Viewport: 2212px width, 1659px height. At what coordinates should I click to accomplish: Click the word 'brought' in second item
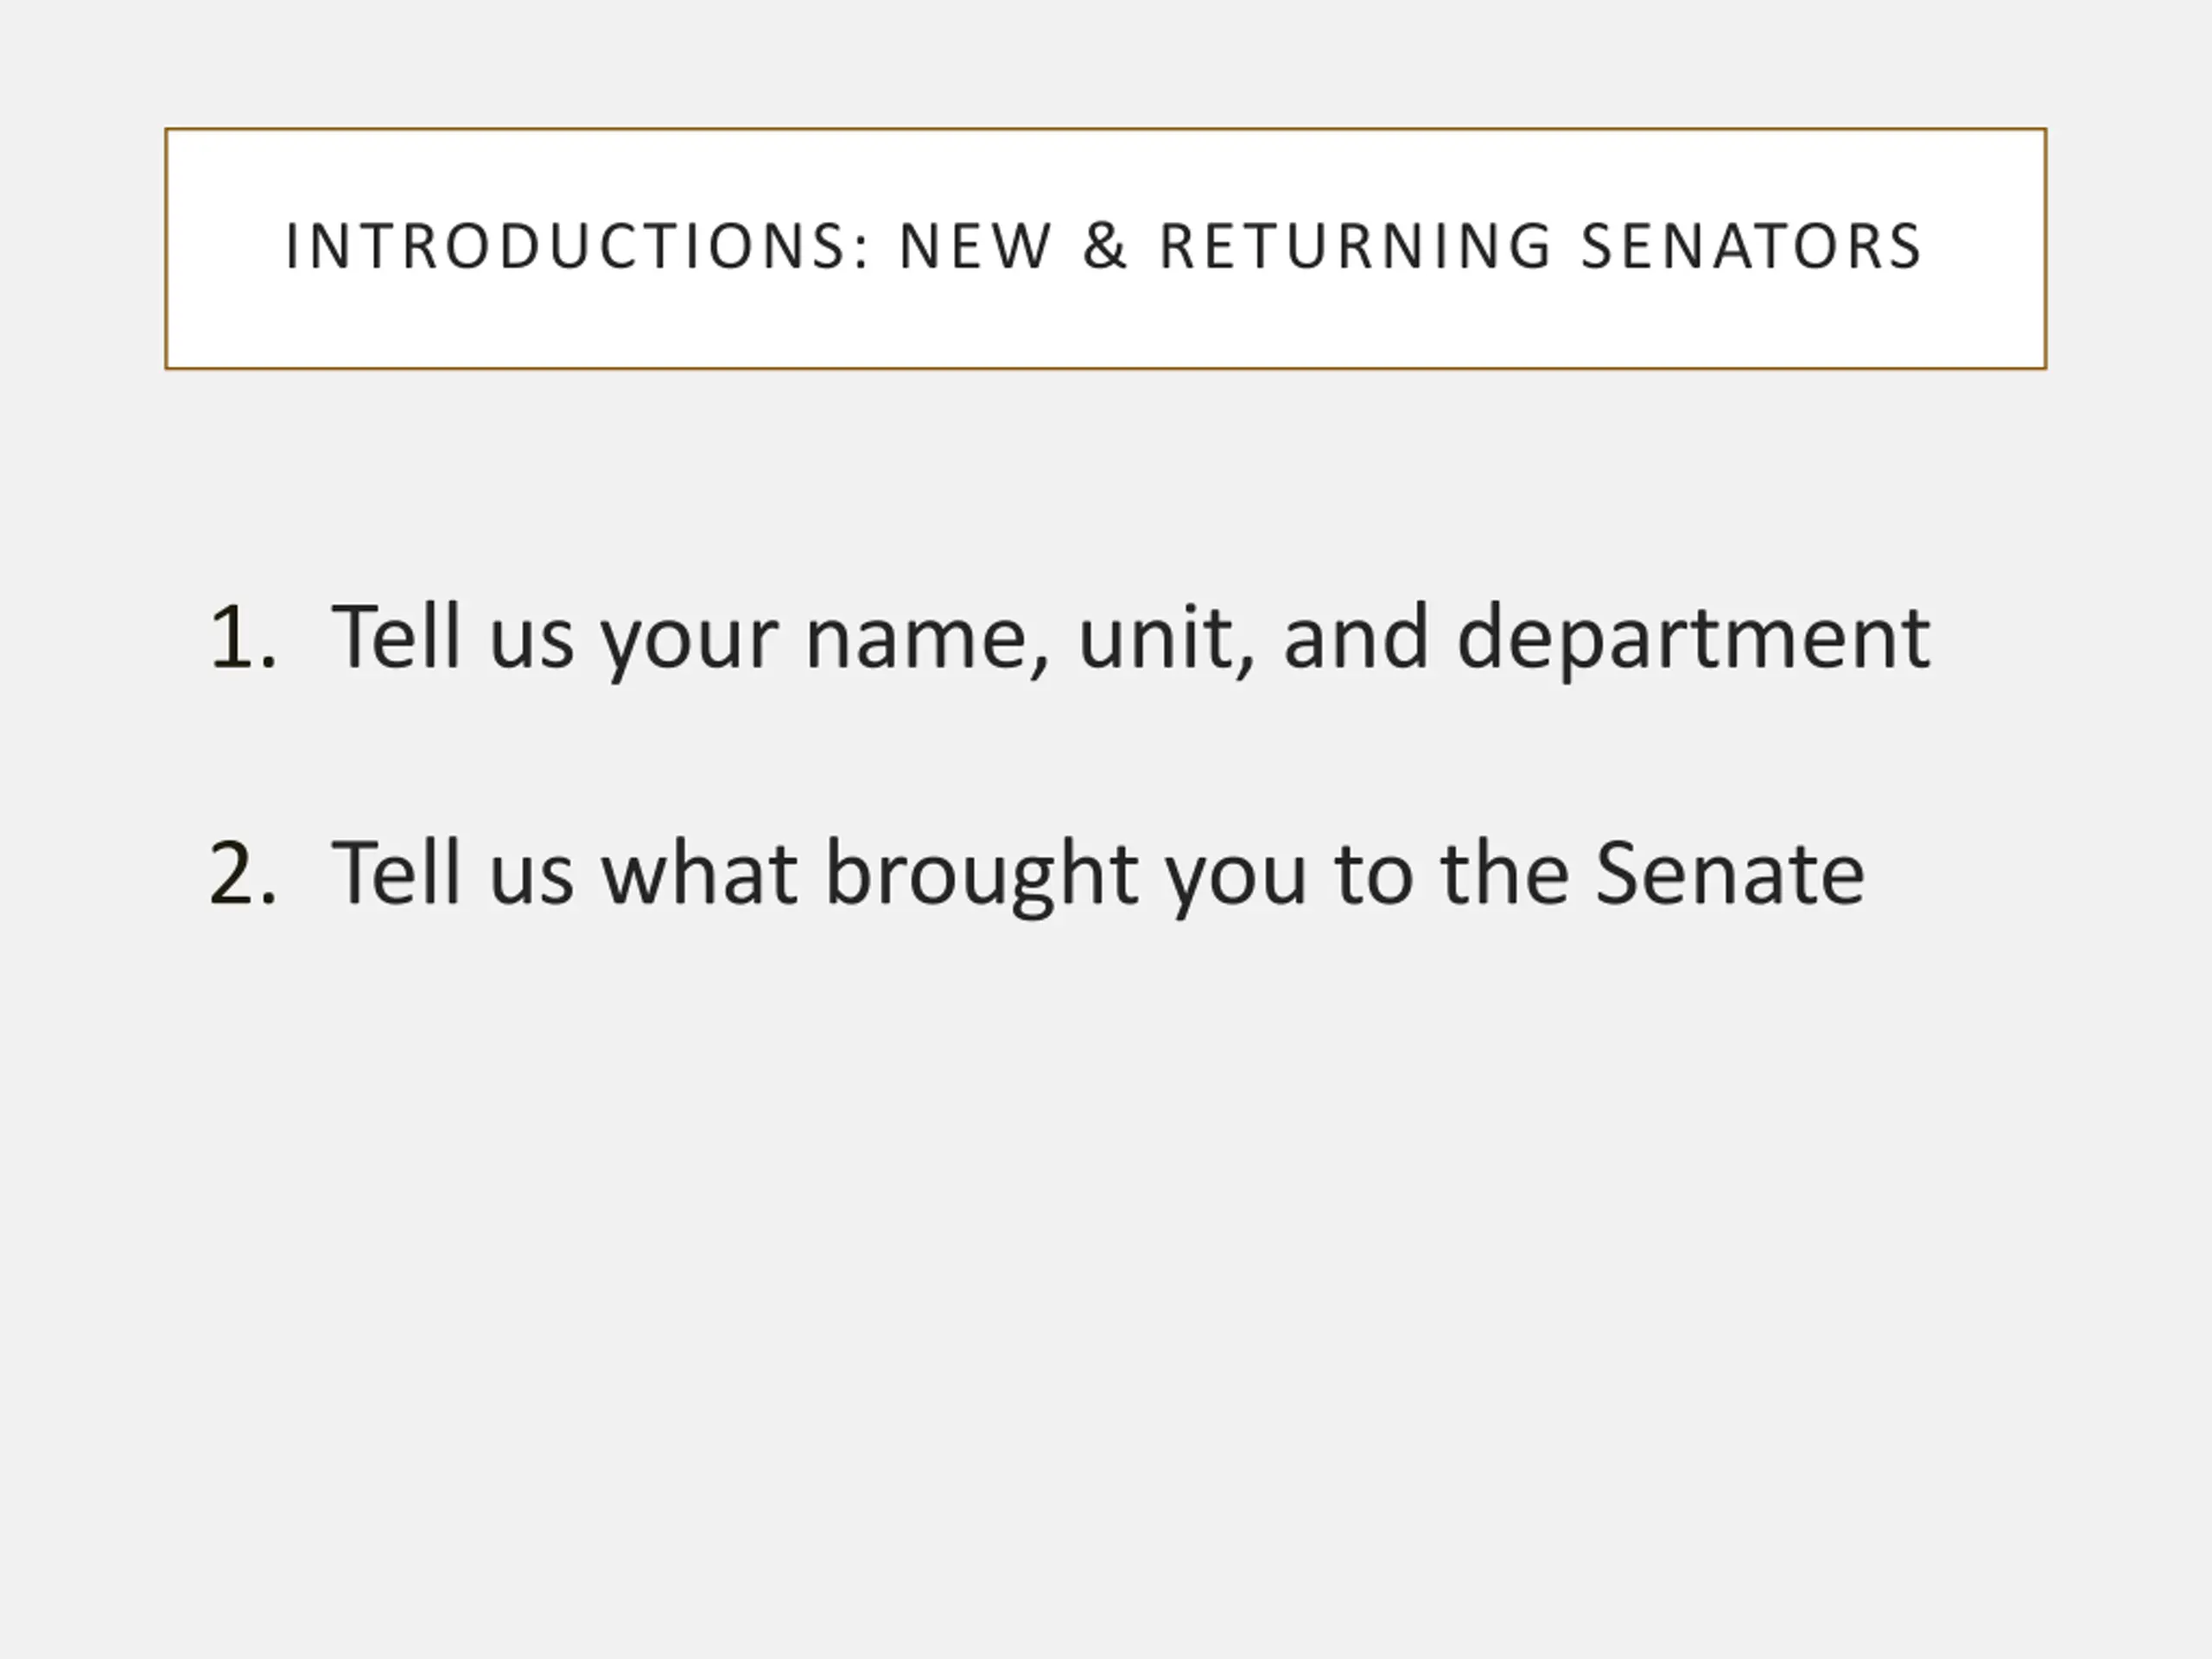(x=981, y=876)
